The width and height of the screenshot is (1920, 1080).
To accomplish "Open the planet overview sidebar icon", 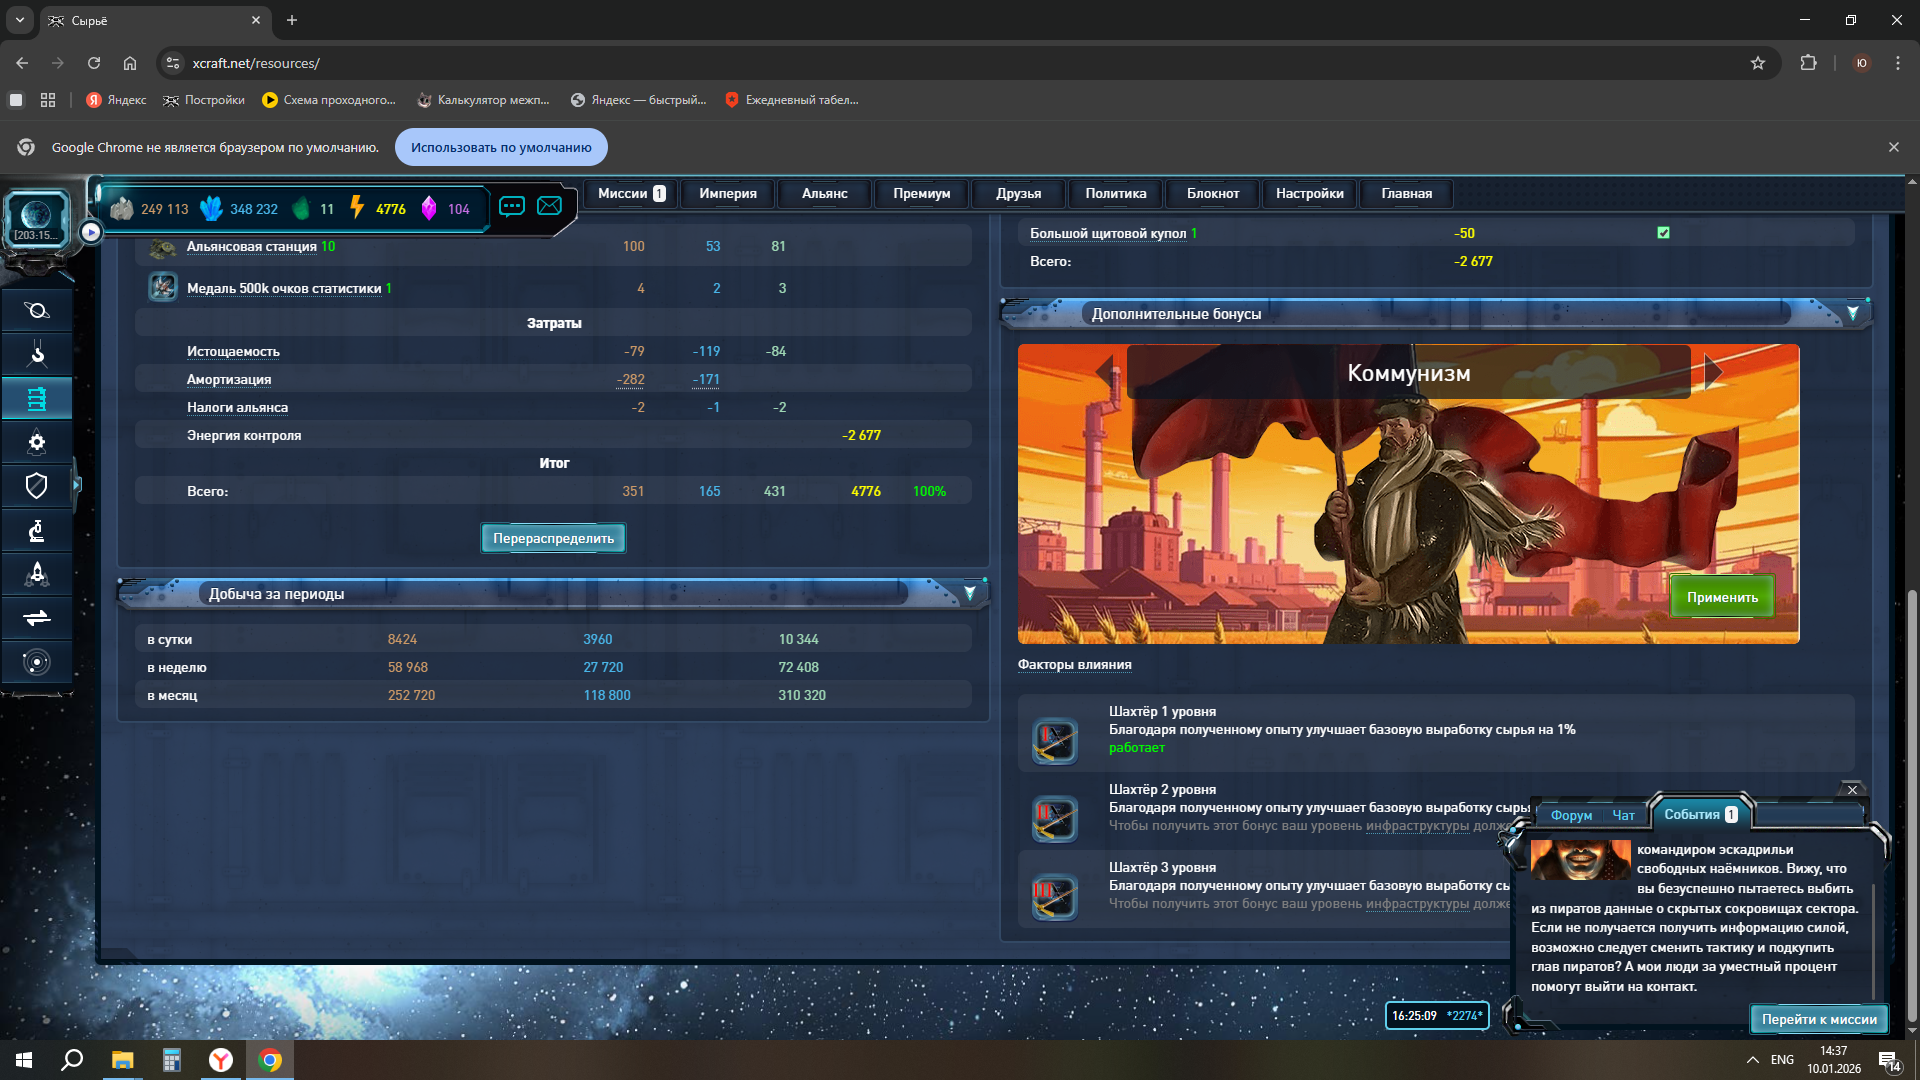I will coord(37,310).
